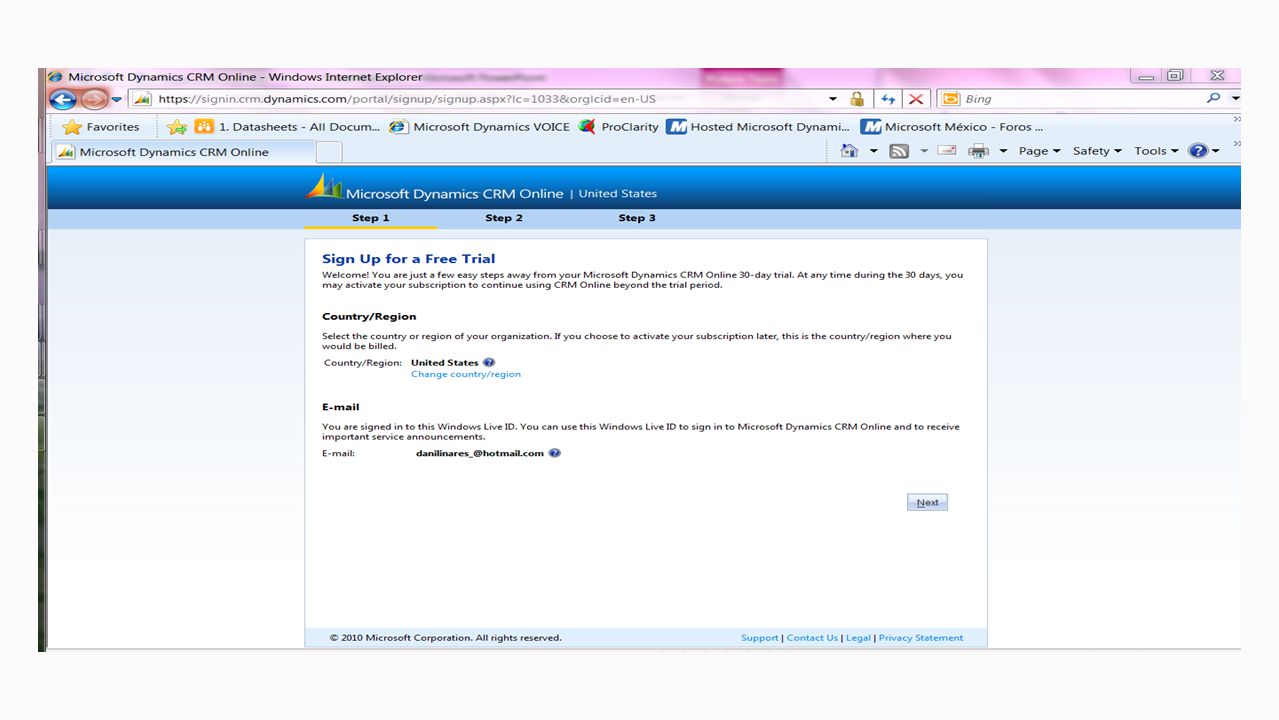The width and height of the screenshot is (1279, 720).
Task: Go forward using the browser Forward arrow
Action: 93,99
